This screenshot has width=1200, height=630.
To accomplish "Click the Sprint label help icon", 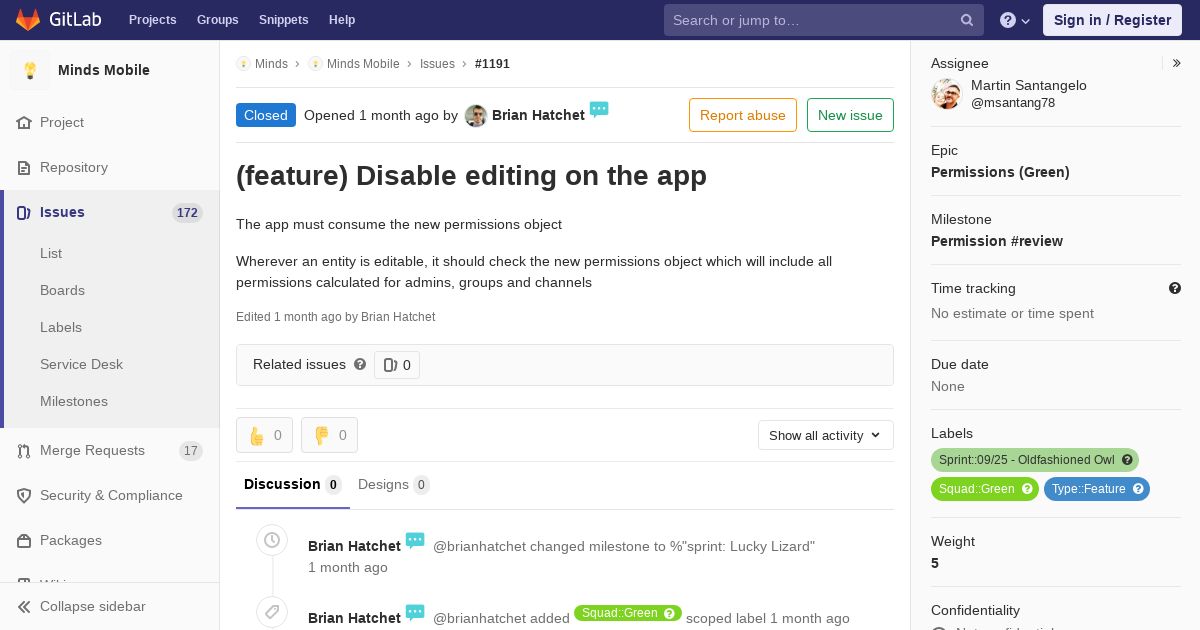I will coord(1127,460).
